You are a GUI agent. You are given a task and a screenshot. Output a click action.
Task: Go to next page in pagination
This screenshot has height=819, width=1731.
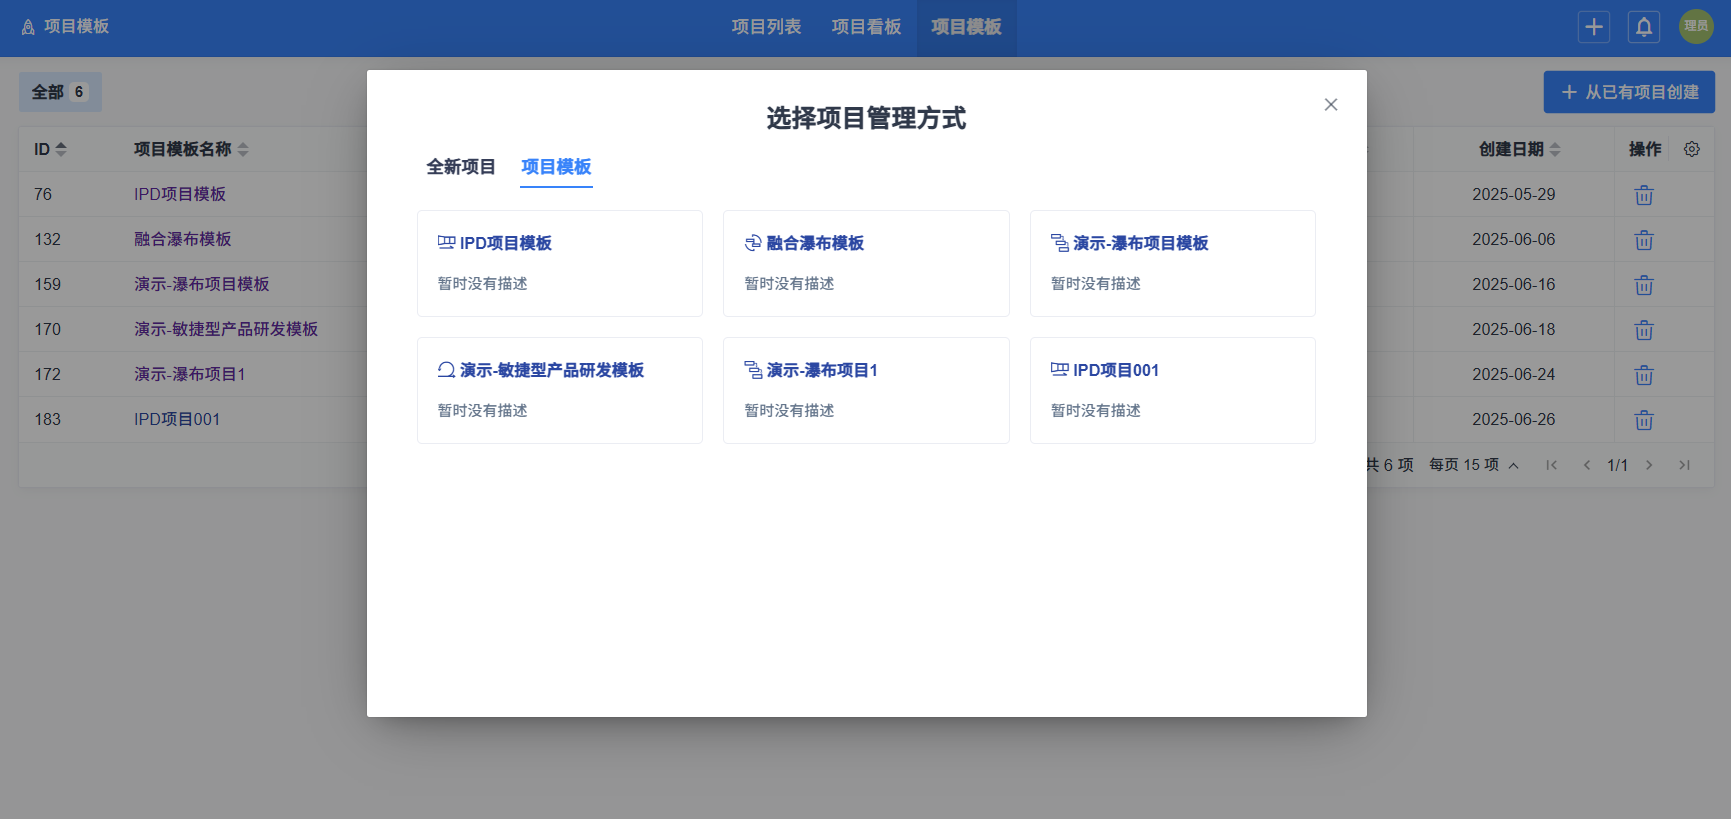1649,465
